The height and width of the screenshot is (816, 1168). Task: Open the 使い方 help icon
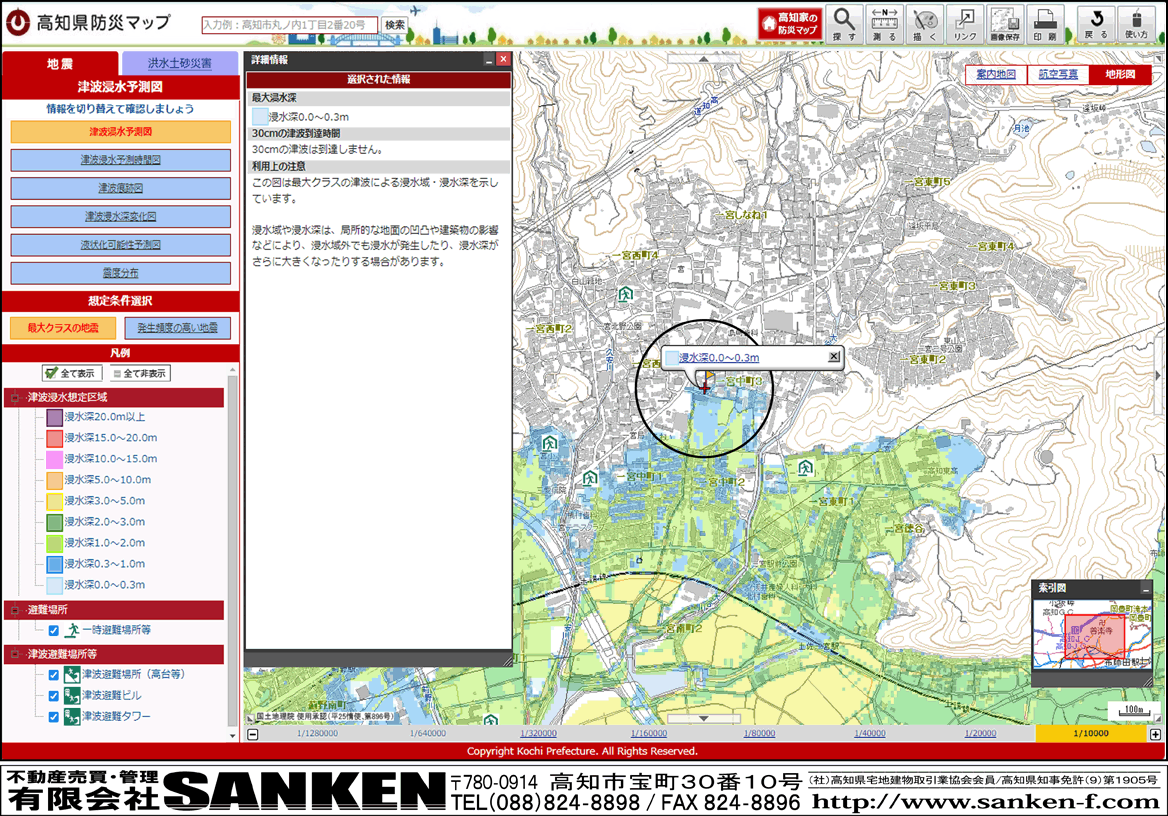[1137, 23]
